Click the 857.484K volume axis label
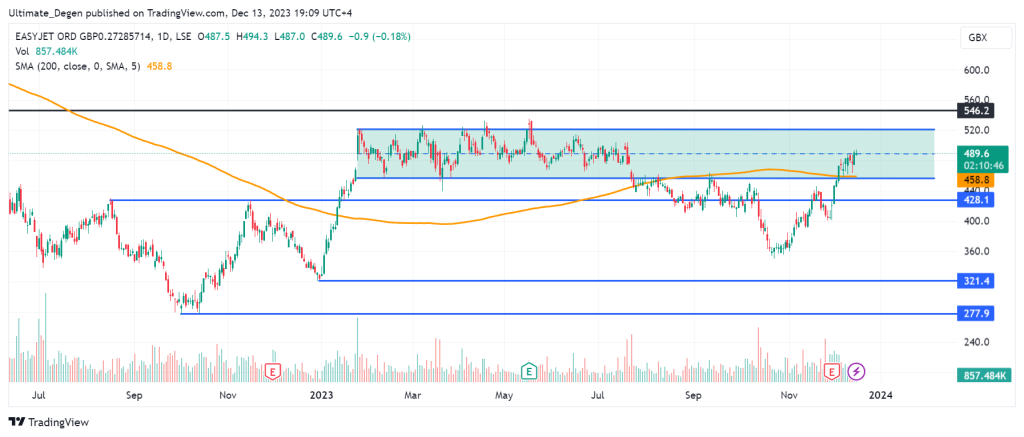The image size is (1024, 437). click(x=983, y=376)
